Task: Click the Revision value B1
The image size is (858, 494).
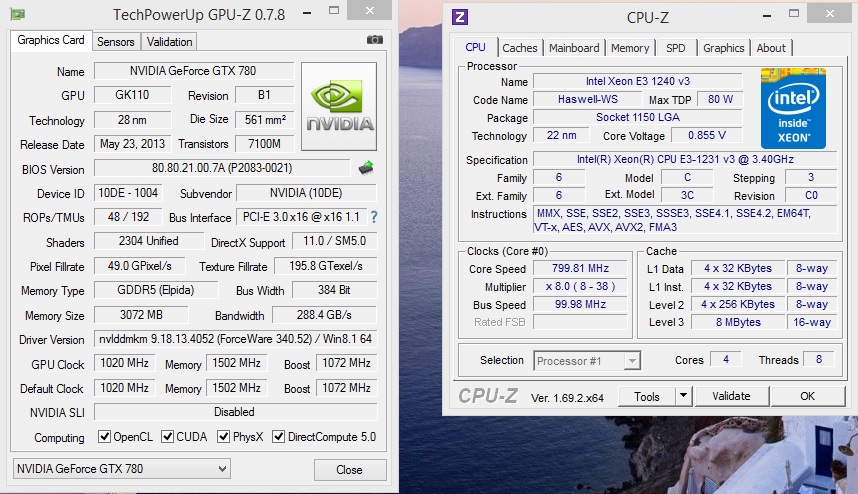Action: point(264,95)
